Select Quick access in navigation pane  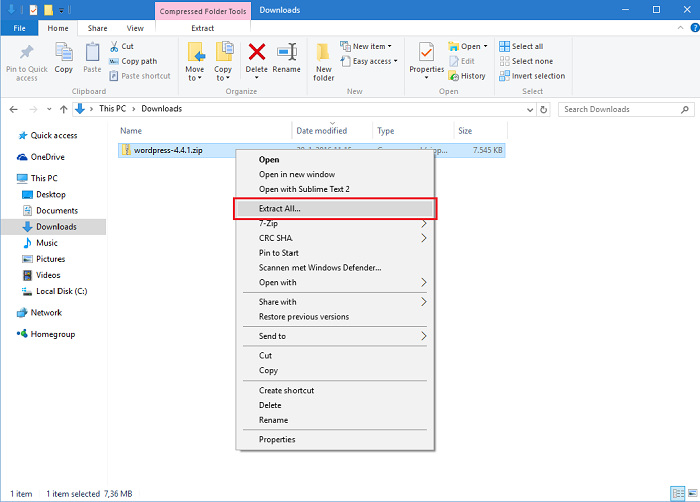coord(47,135)
